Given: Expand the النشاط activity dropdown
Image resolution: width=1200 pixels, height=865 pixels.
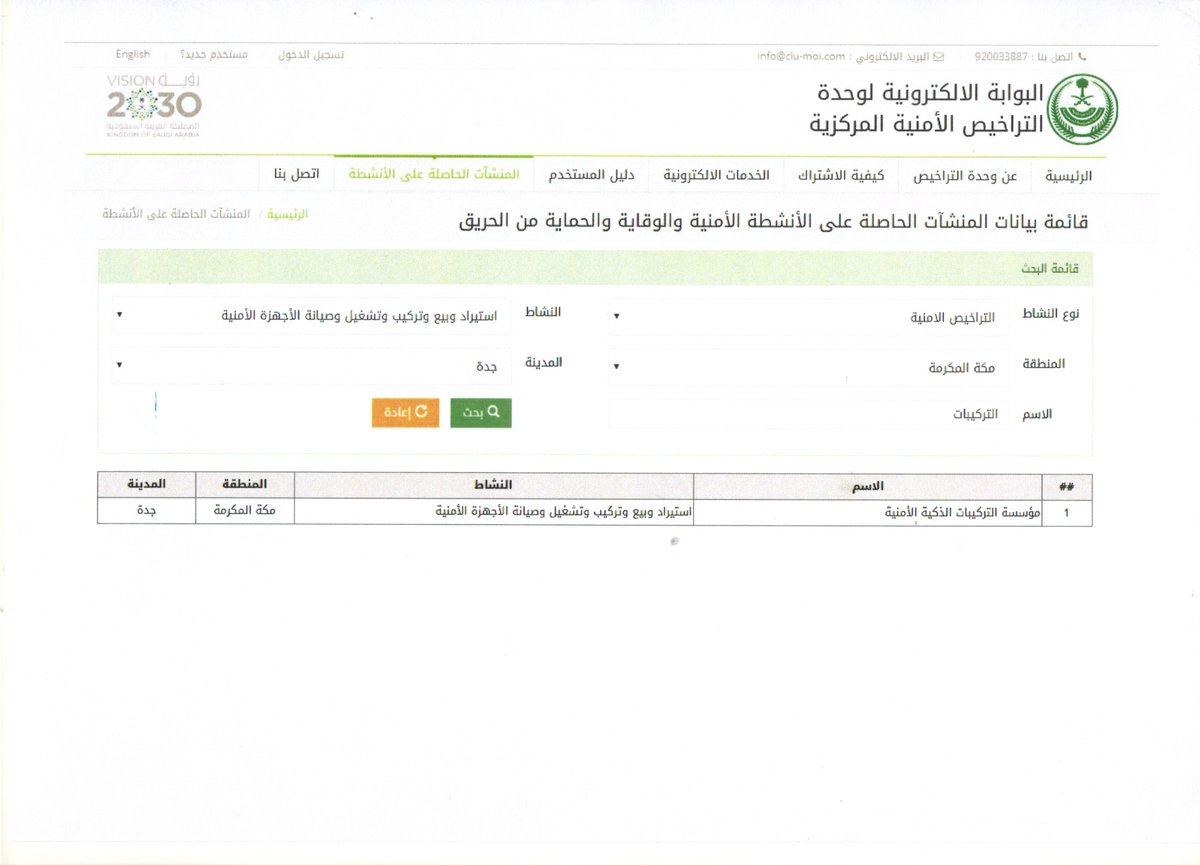Looking at the screenshot, I should [x=311, y=315].
